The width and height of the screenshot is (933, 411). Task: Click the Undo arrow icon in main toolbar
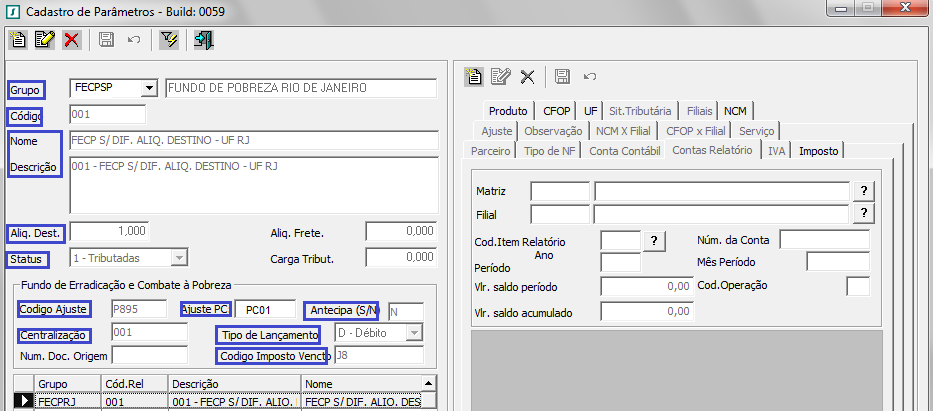[134, 40]
